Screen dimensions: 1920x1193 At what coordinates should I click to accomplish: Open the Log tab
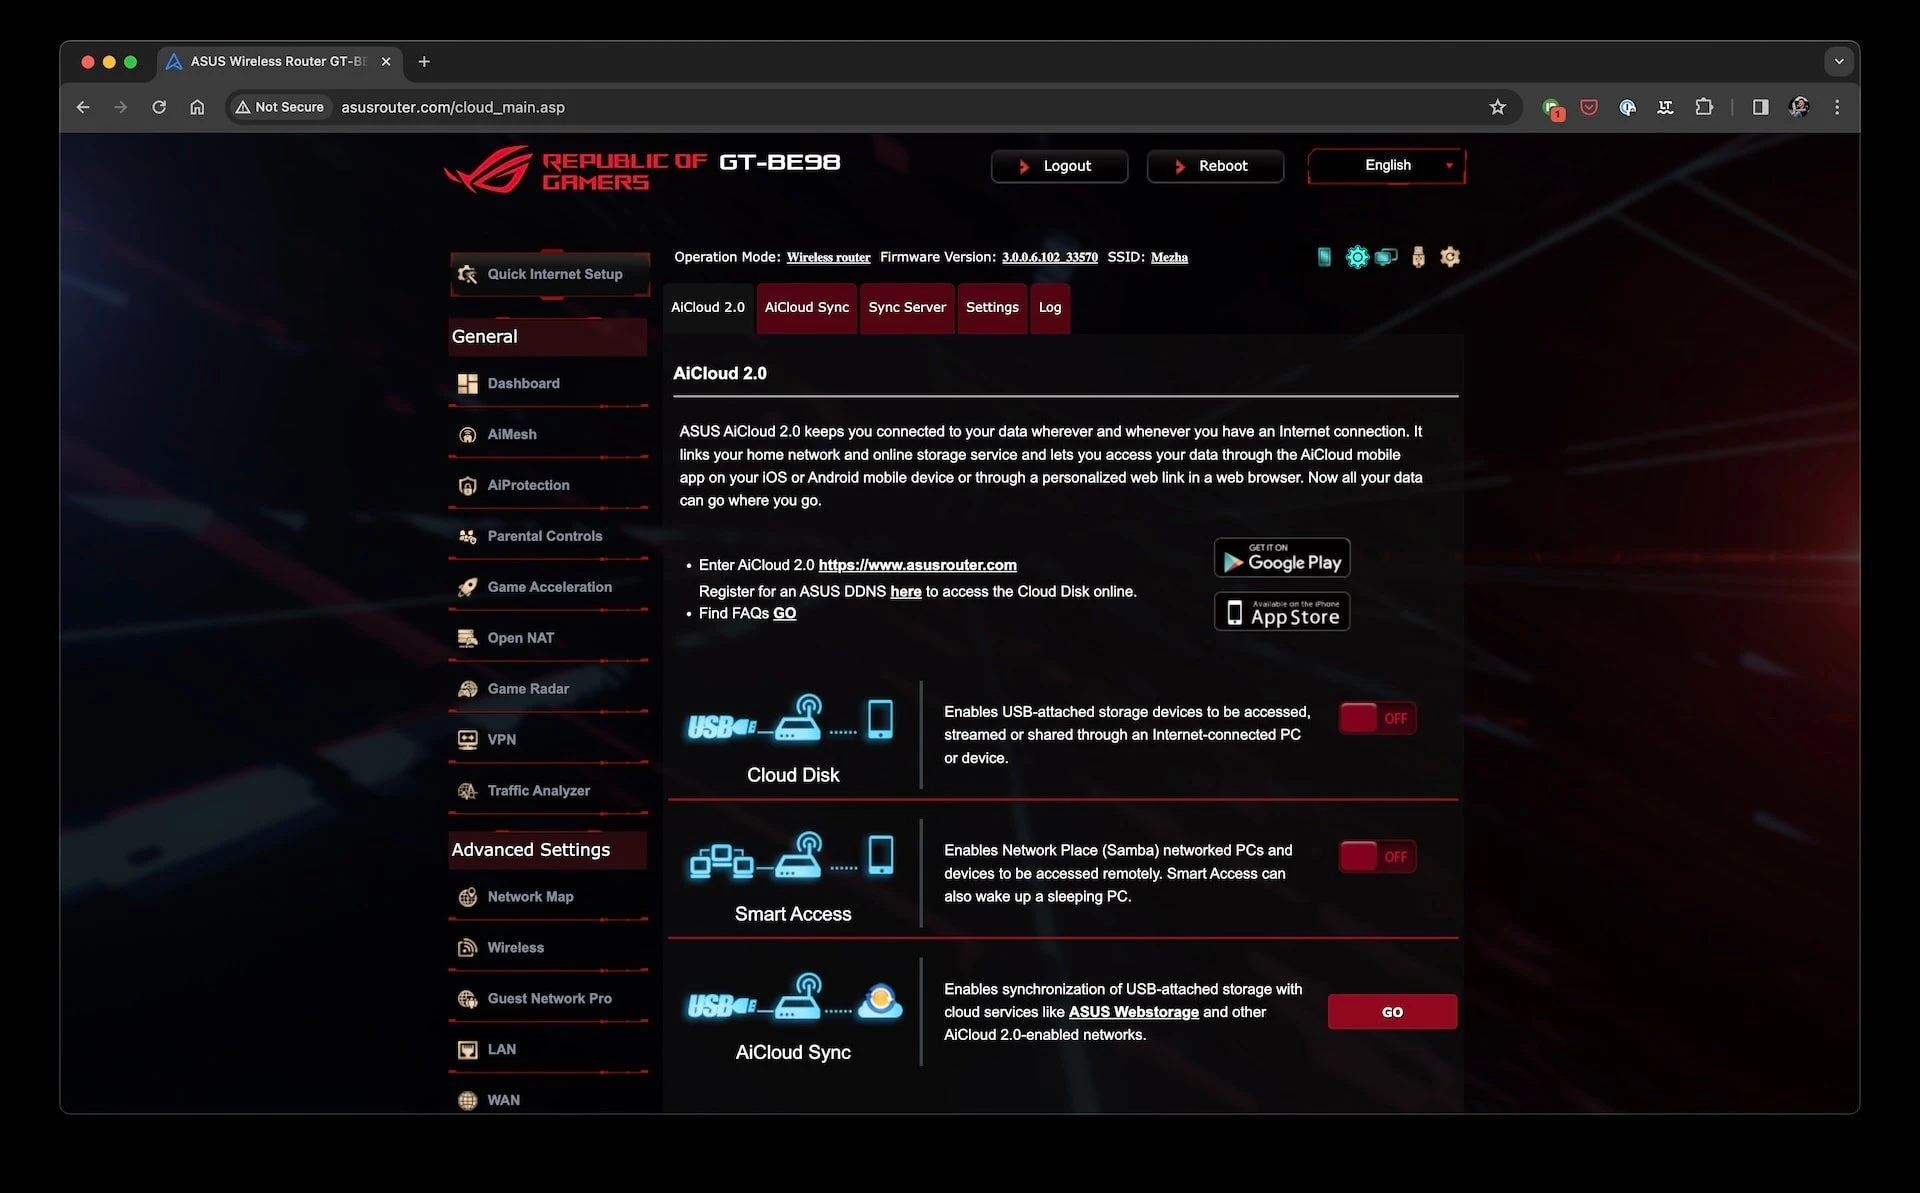point(1050,307)
